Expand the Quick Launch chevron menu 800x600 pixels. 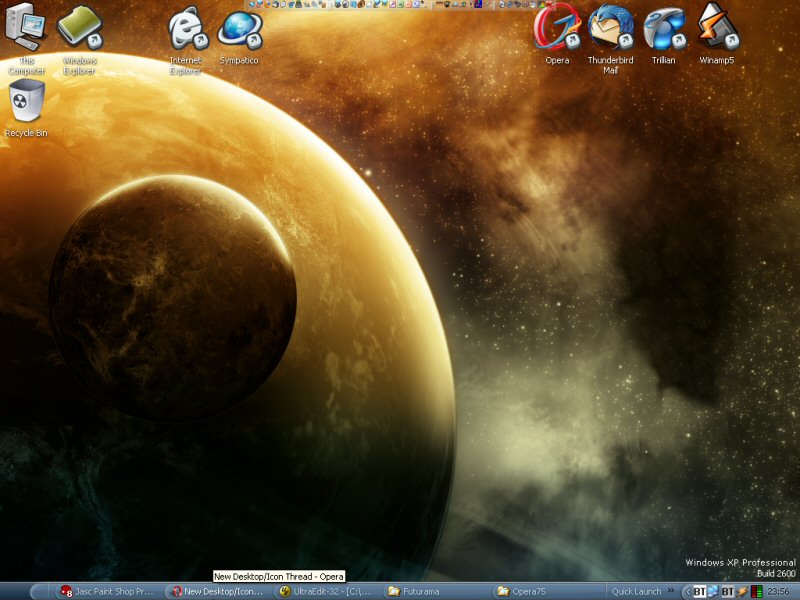click(x=670, y=591)
